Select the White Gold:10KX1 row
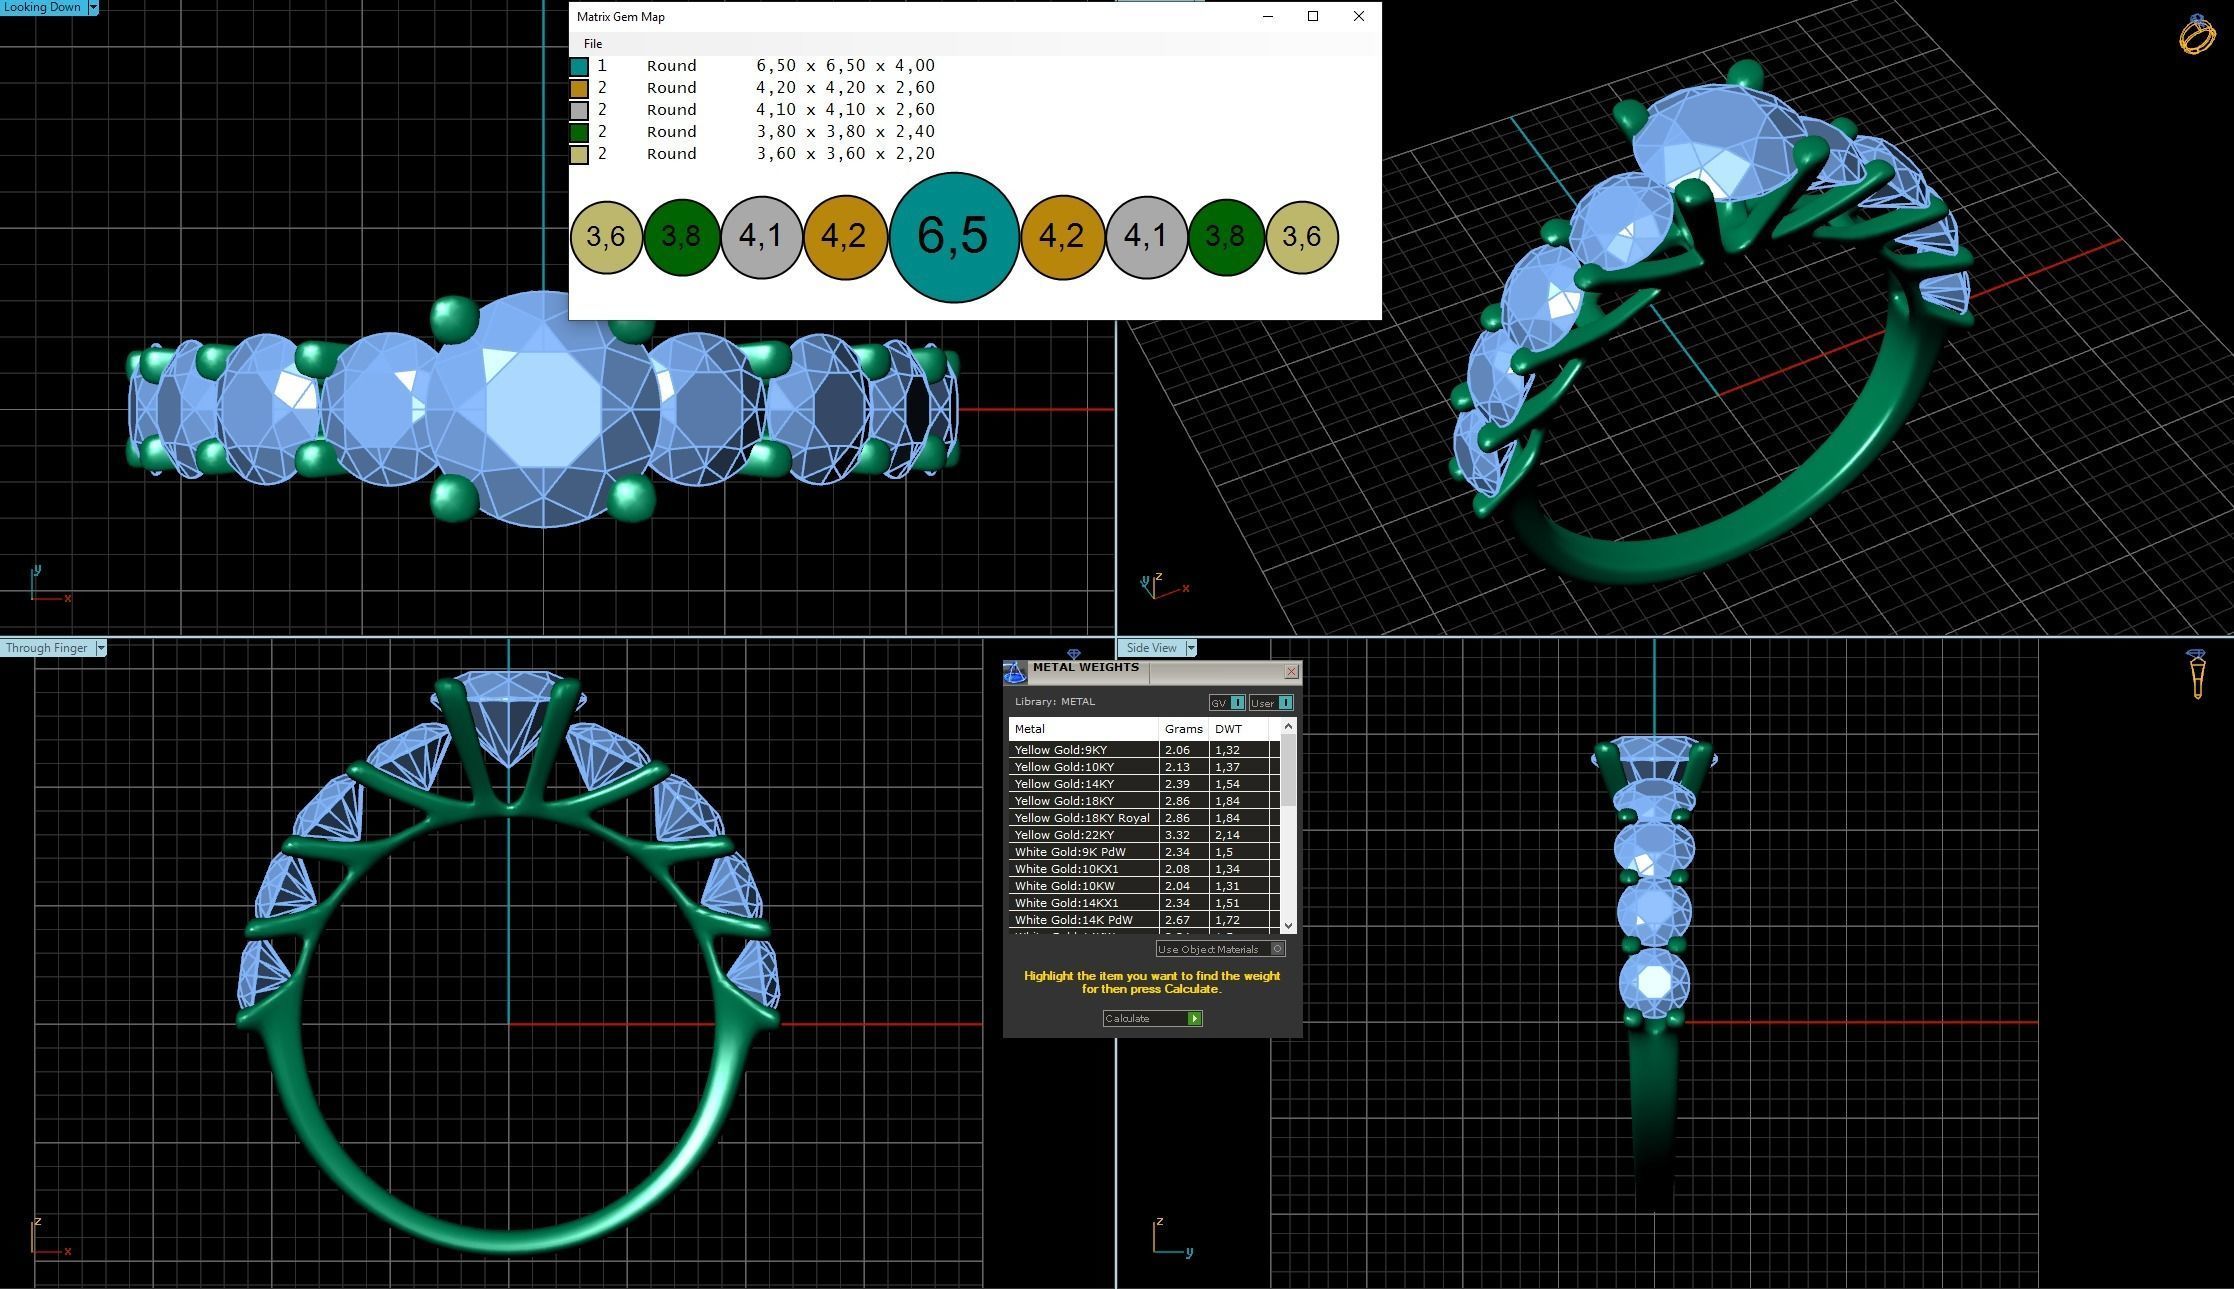This screenshot has width=2234, height=1289. (1144, 869)
